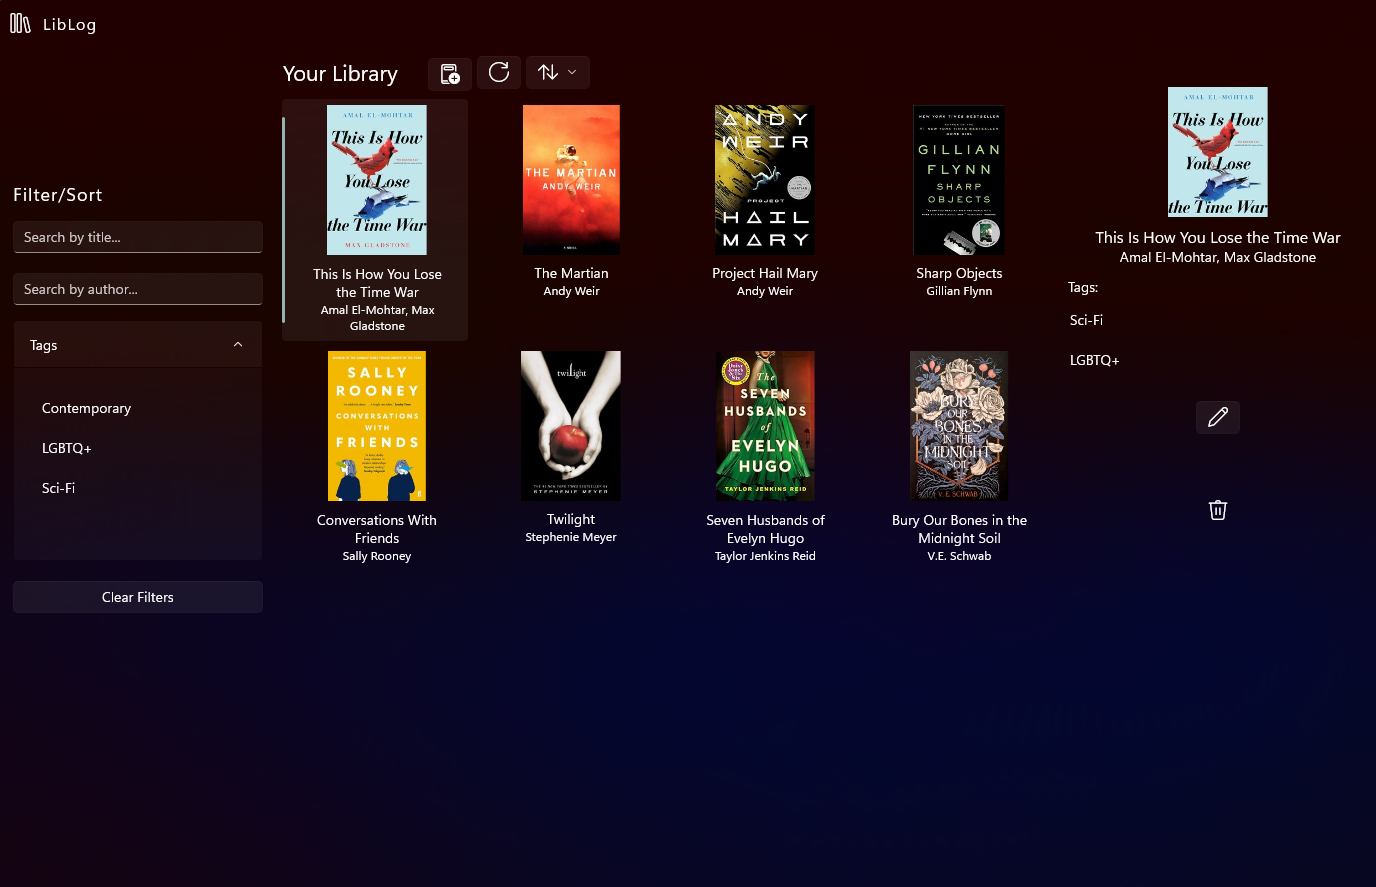Click 'Gillian Flynn' author text
Image resolution: width=1376 pixels, height=887 pixels.
click(x=959, y=291)
